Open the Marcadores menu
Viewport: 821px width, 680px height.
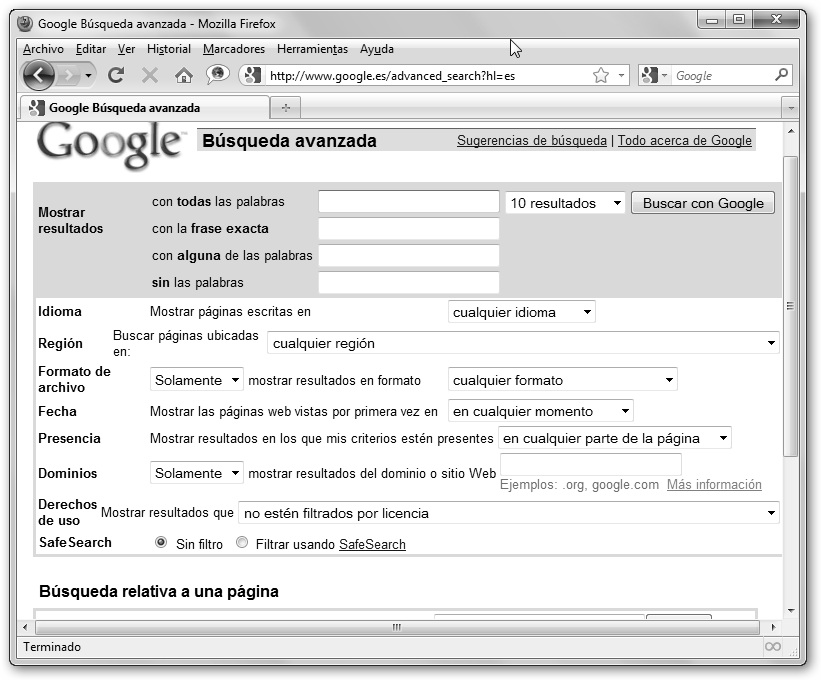point(234,49)
